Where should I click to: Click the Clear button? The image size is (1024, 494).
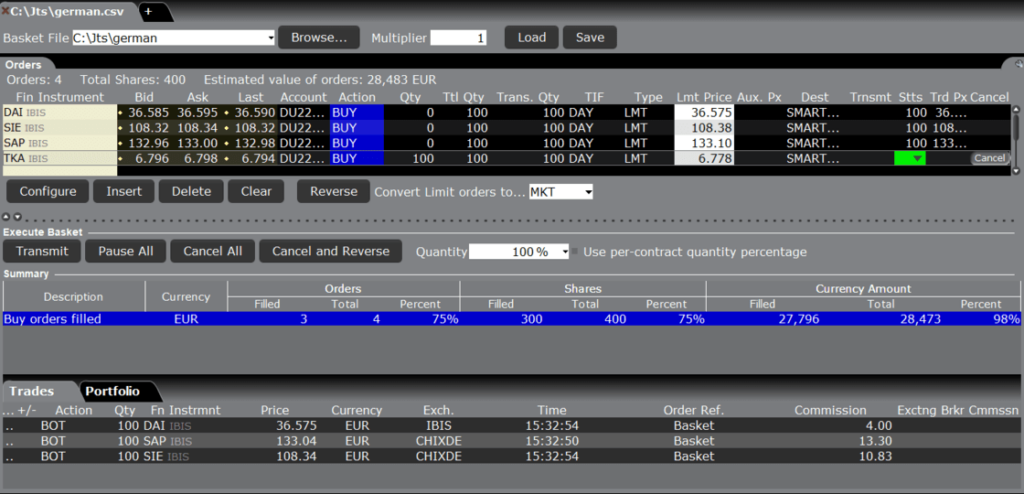coord(256,191)
